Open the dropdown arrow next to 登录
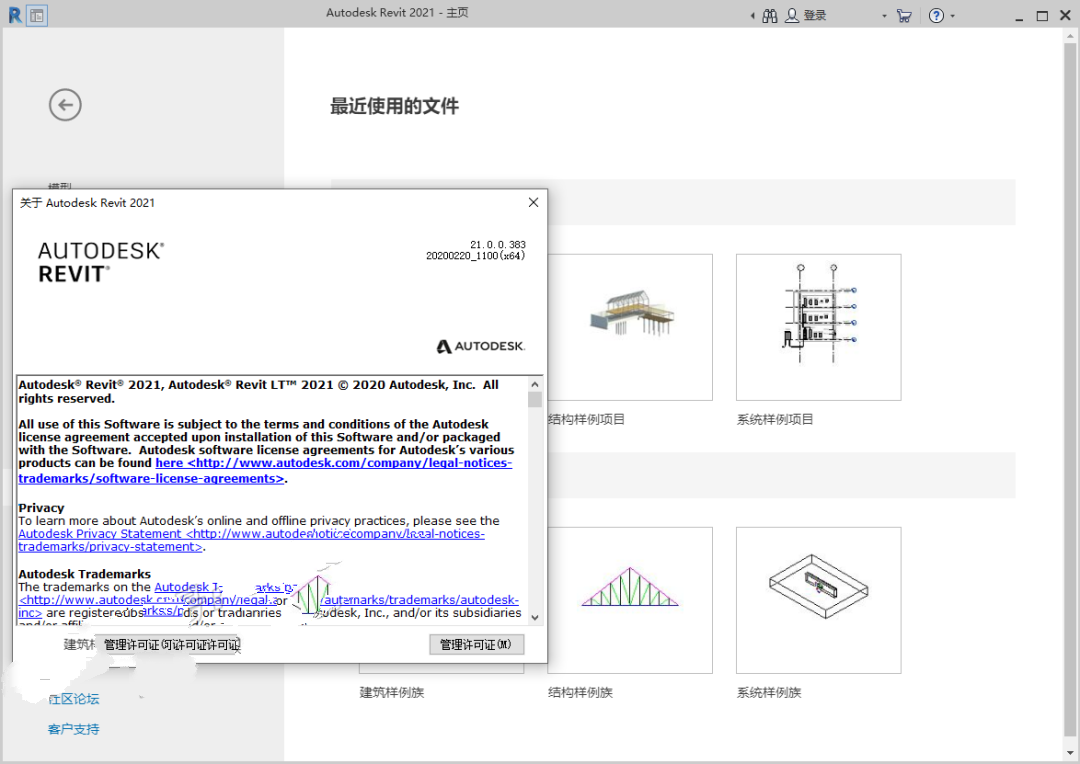Image resolution: width=1080 pixels, height=764 pixels. pos(884,16)
